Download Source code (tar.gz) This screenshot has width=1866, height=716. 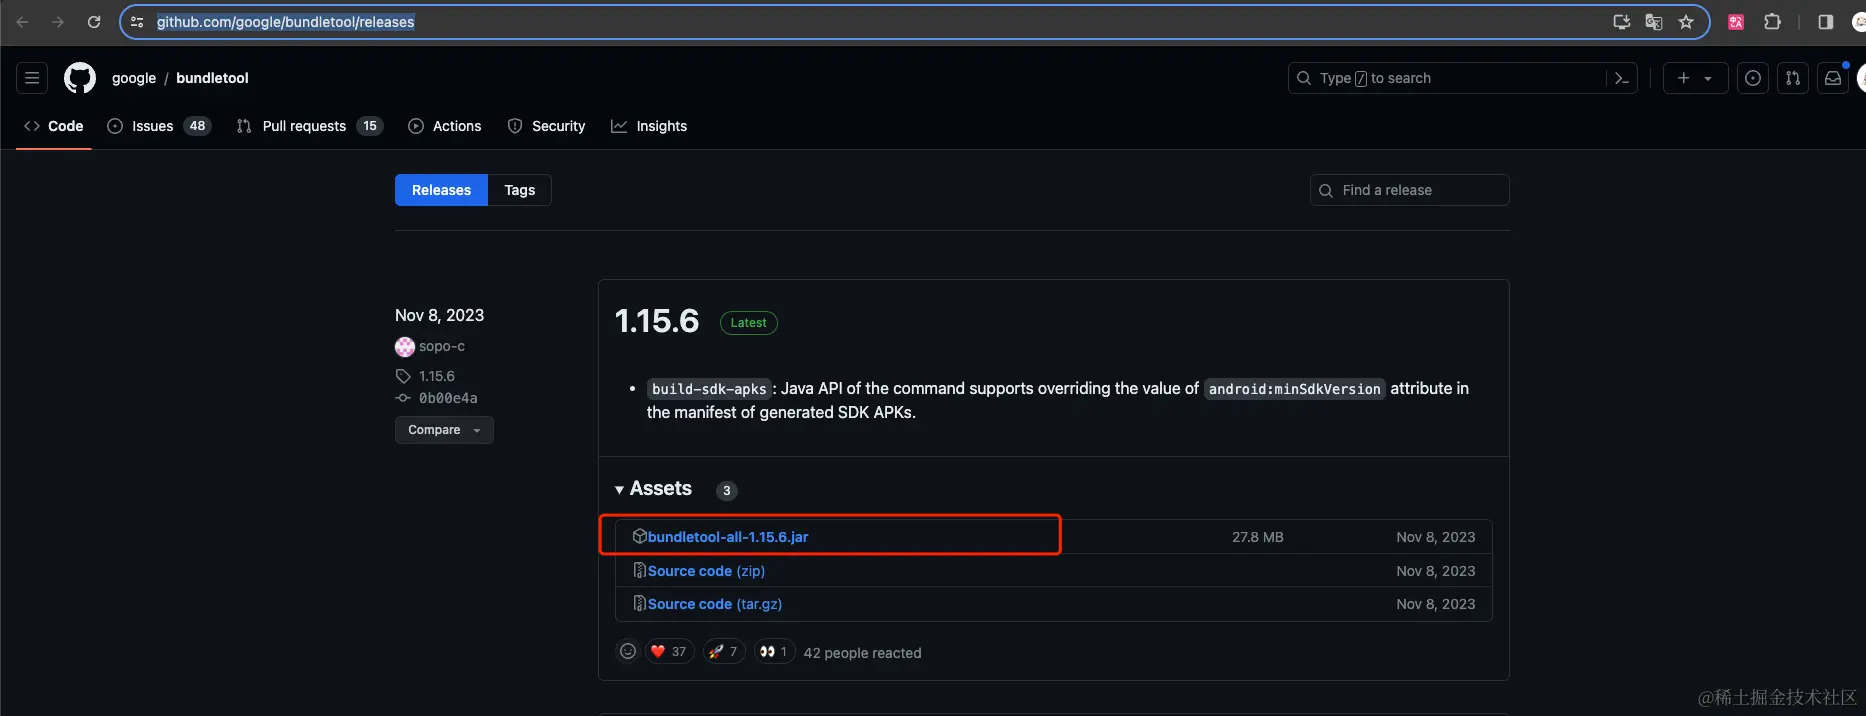point(715,604)
